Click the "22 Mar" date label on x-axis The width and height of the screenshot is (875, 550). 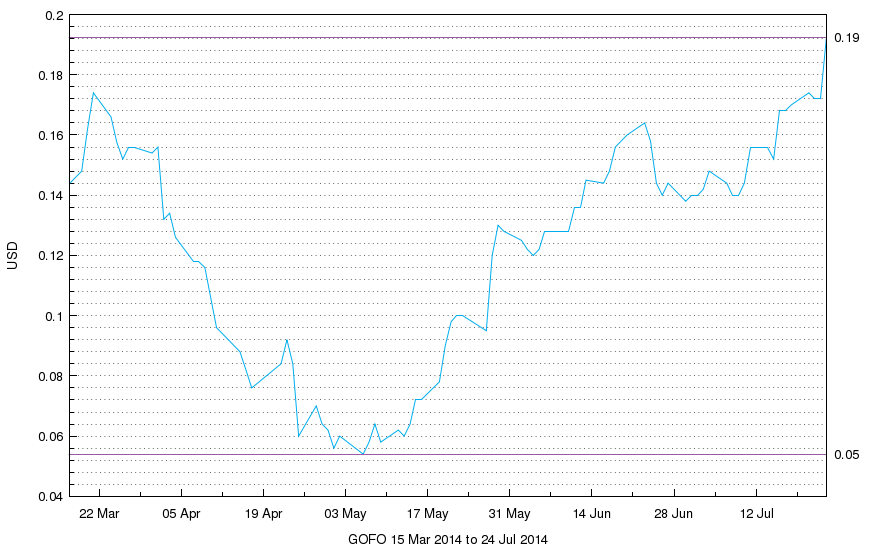99,514
